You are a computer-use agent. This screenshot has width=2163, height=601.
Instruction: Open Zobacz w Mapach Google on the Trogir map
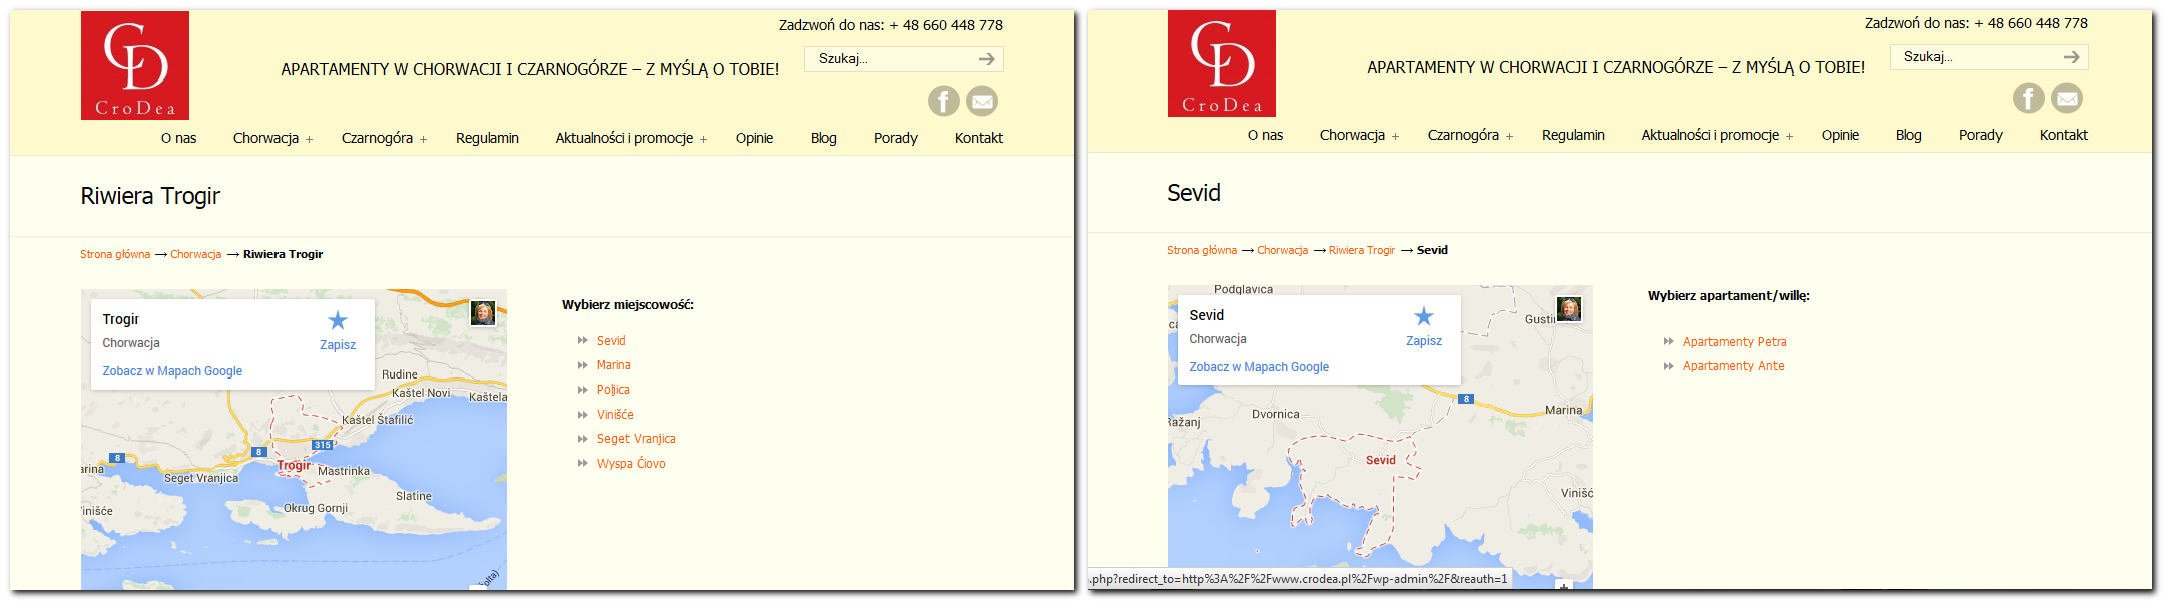click(x=172, y=371)
